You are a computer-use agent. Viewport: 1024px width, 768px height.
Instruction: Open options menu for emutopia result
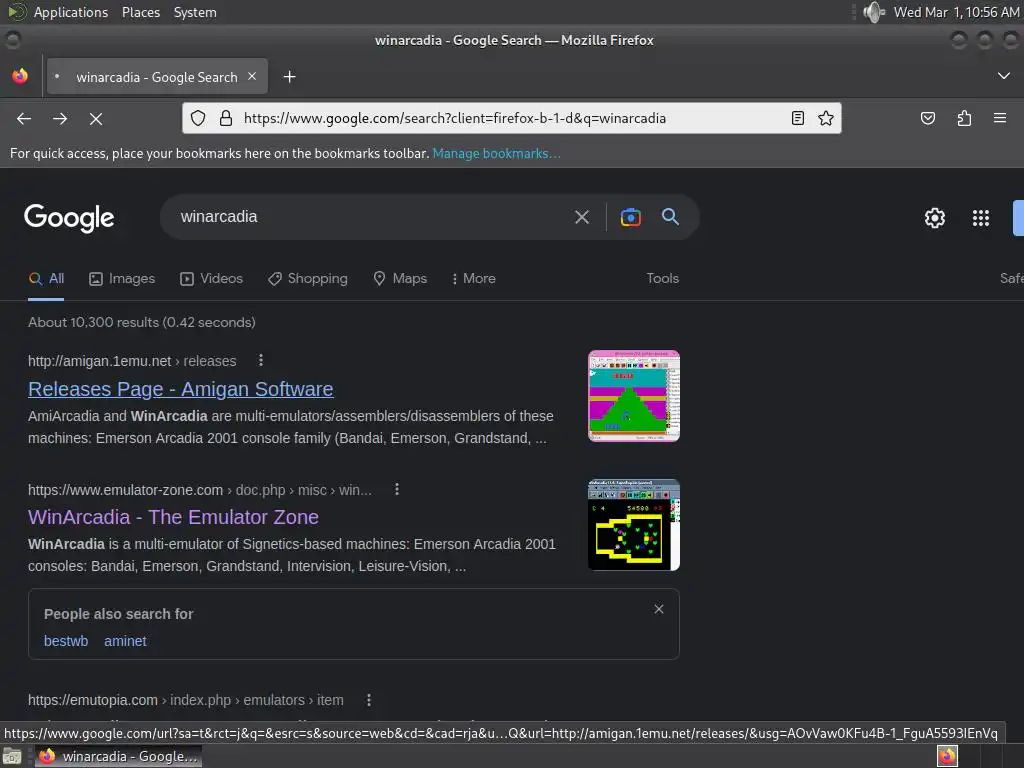tap(369, 700)
